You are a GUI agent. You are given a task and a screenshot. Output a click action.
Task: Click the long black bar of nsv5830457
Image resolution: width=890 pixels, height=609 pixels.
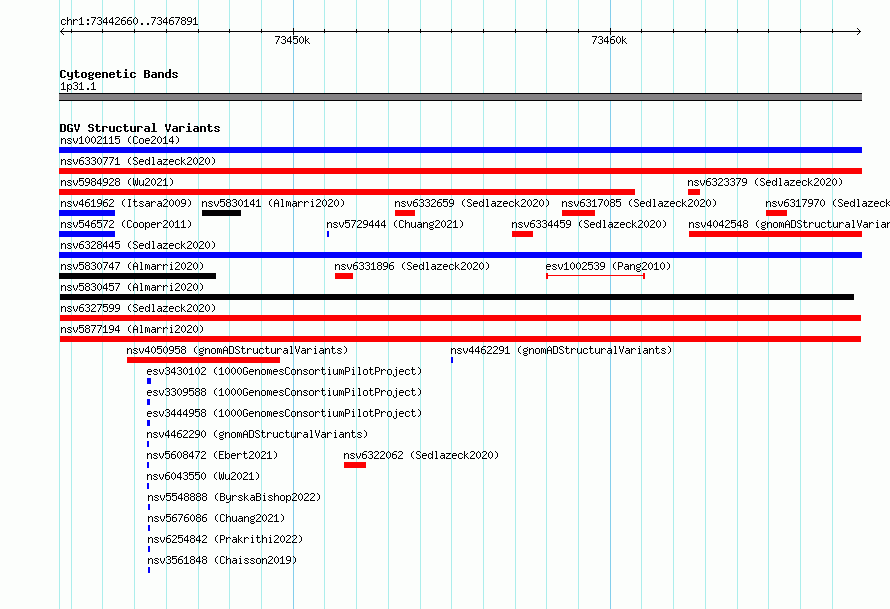pyautogui.click(x=456, y=297)
